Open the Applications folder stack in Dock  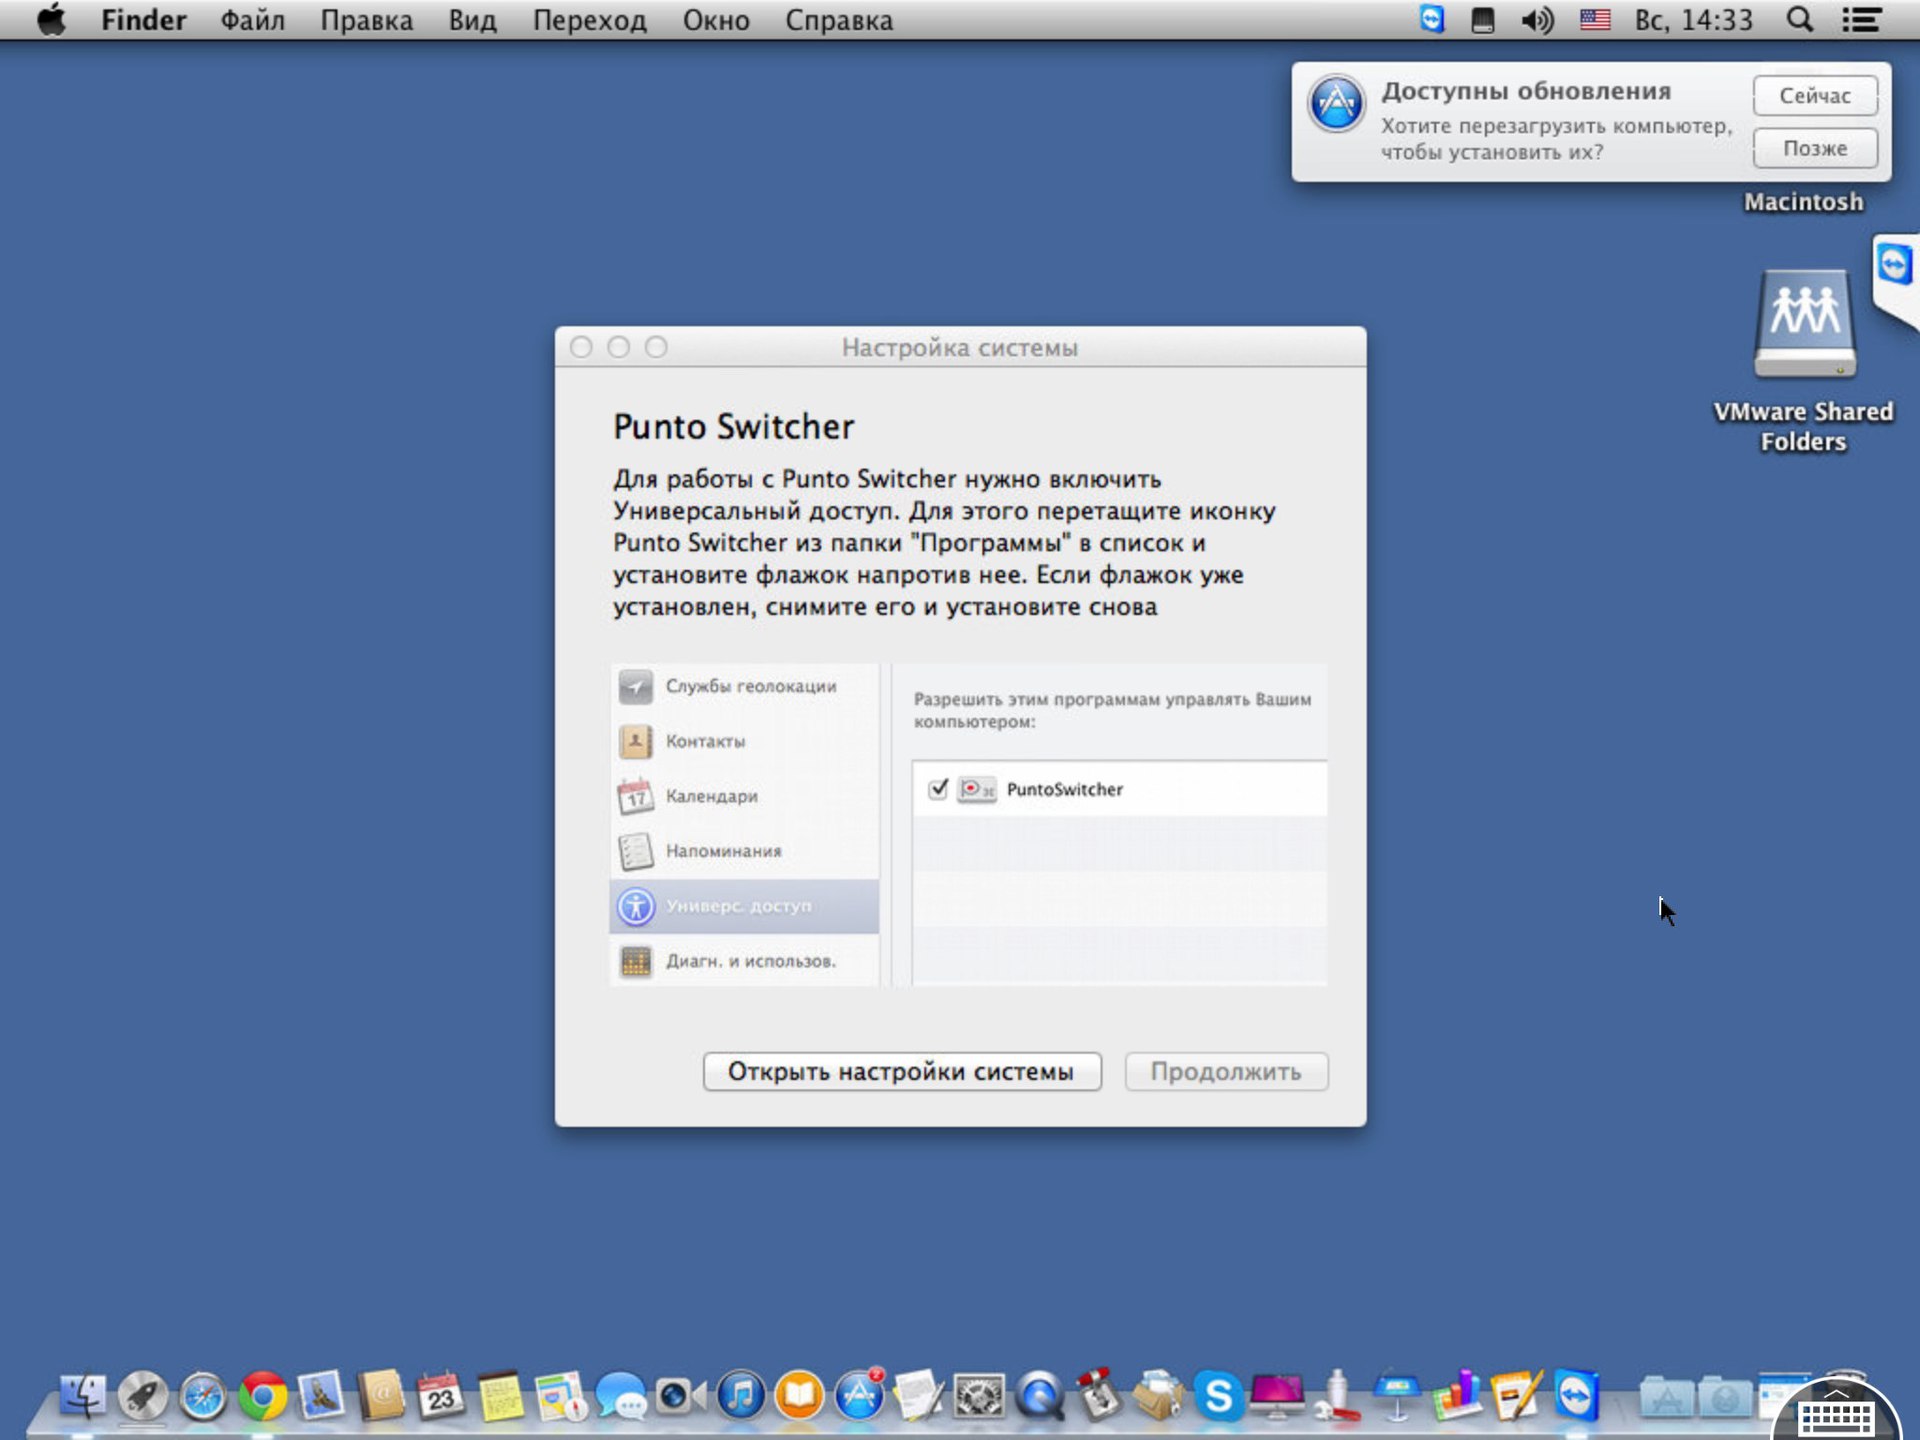[1666, 1397]
